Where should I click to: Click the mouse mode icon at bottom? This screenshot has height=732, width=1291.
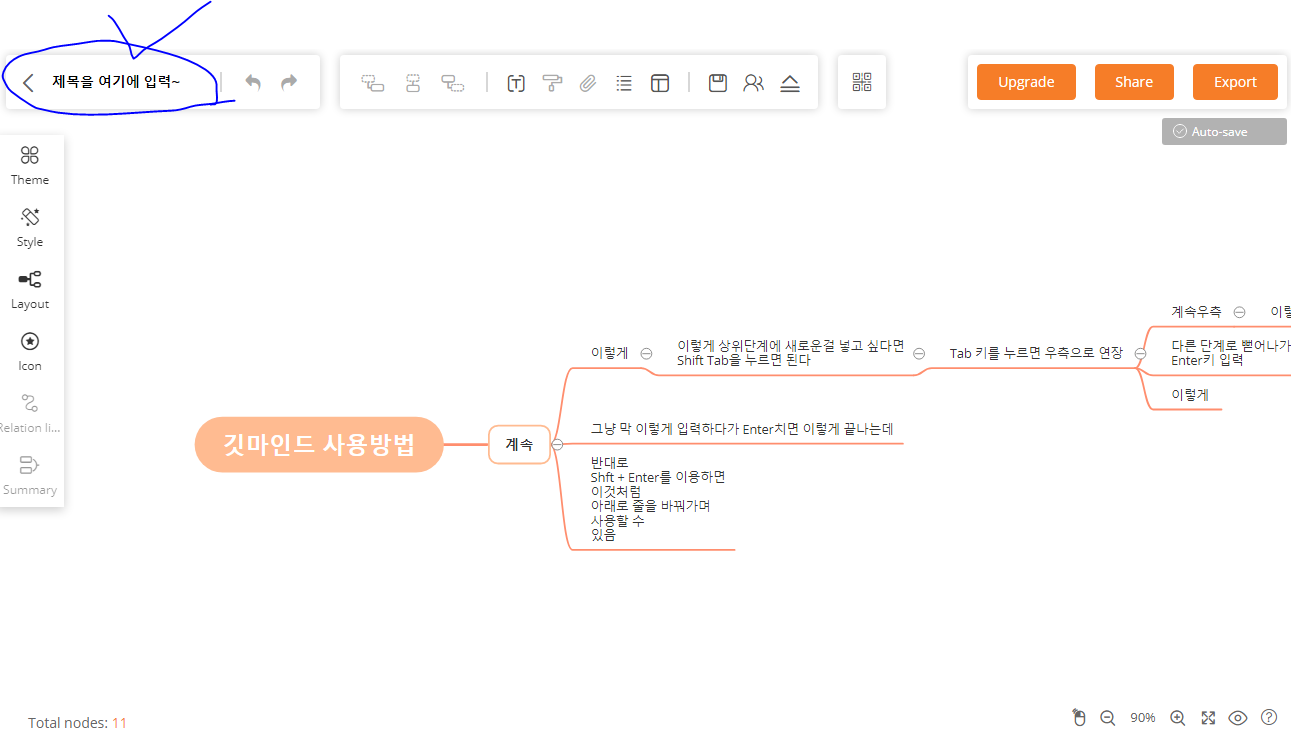(1078, 717)
